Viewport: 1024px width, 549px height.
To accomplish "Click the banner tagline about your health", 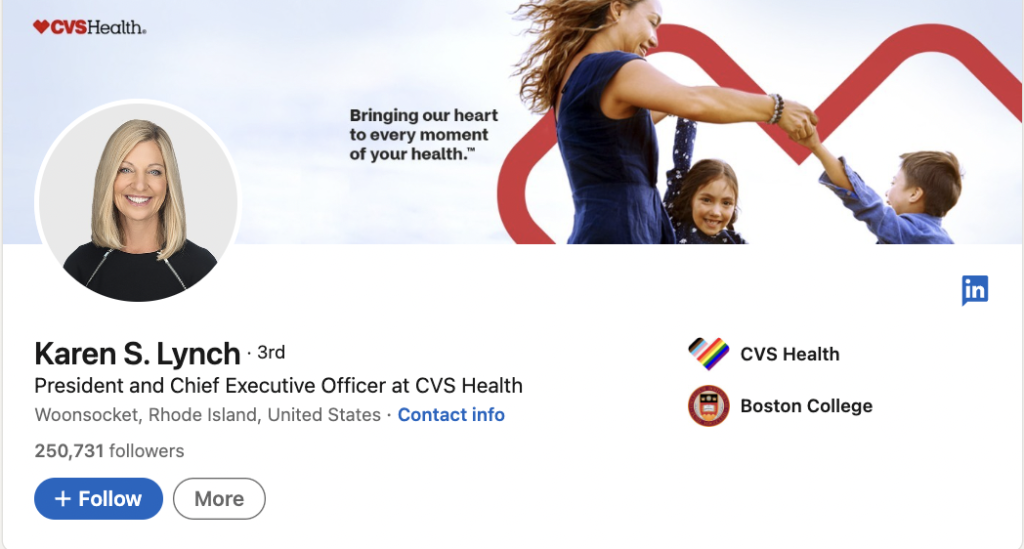I will click(423, 134).
